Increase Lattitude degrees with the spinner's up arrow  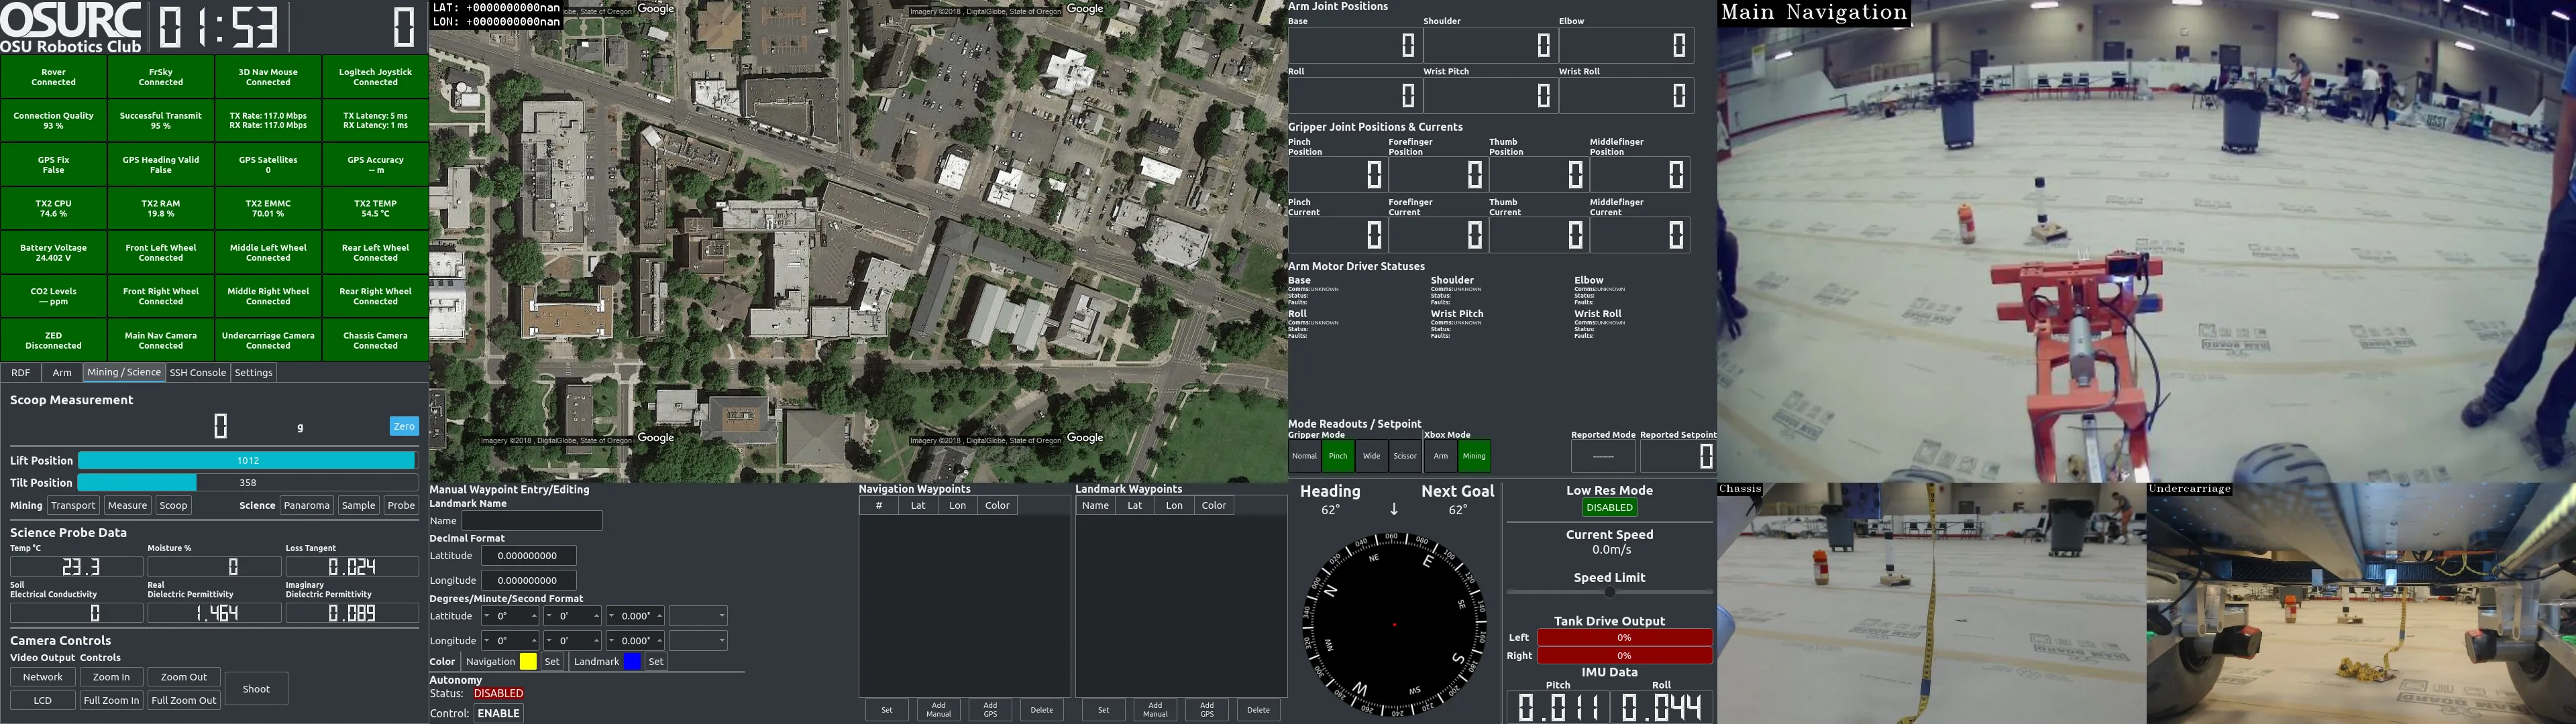534,616
